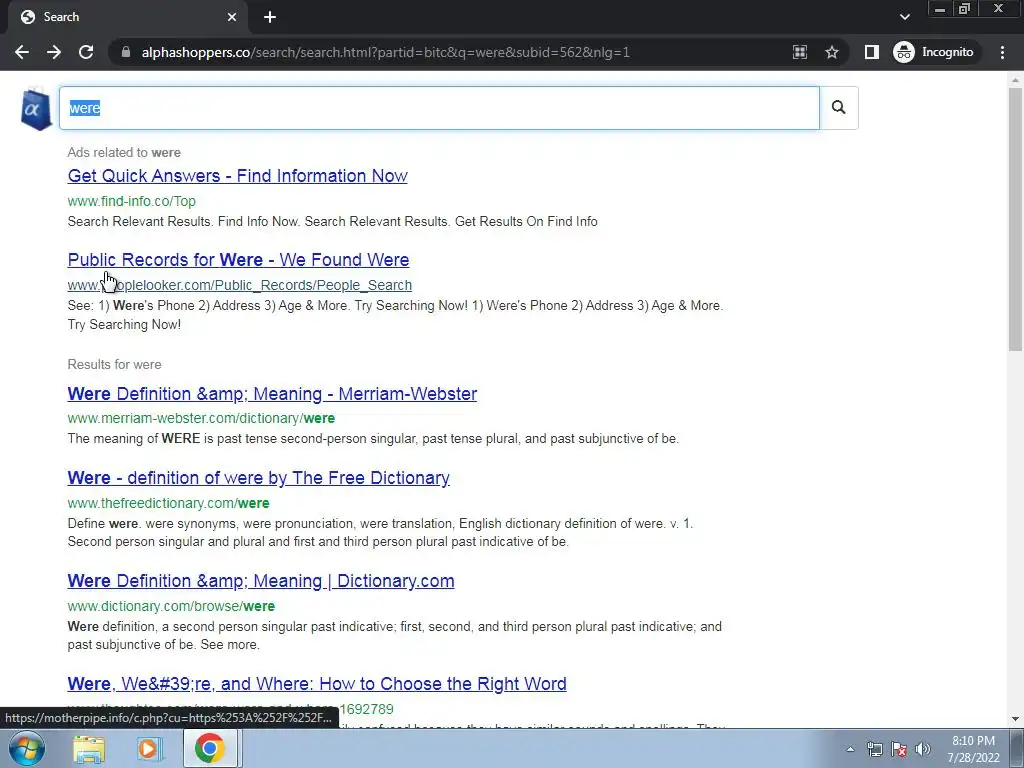Click www.thefreedictionary.com/were URL
Screen dimensions: 1024x768
[x=168, y=503]
